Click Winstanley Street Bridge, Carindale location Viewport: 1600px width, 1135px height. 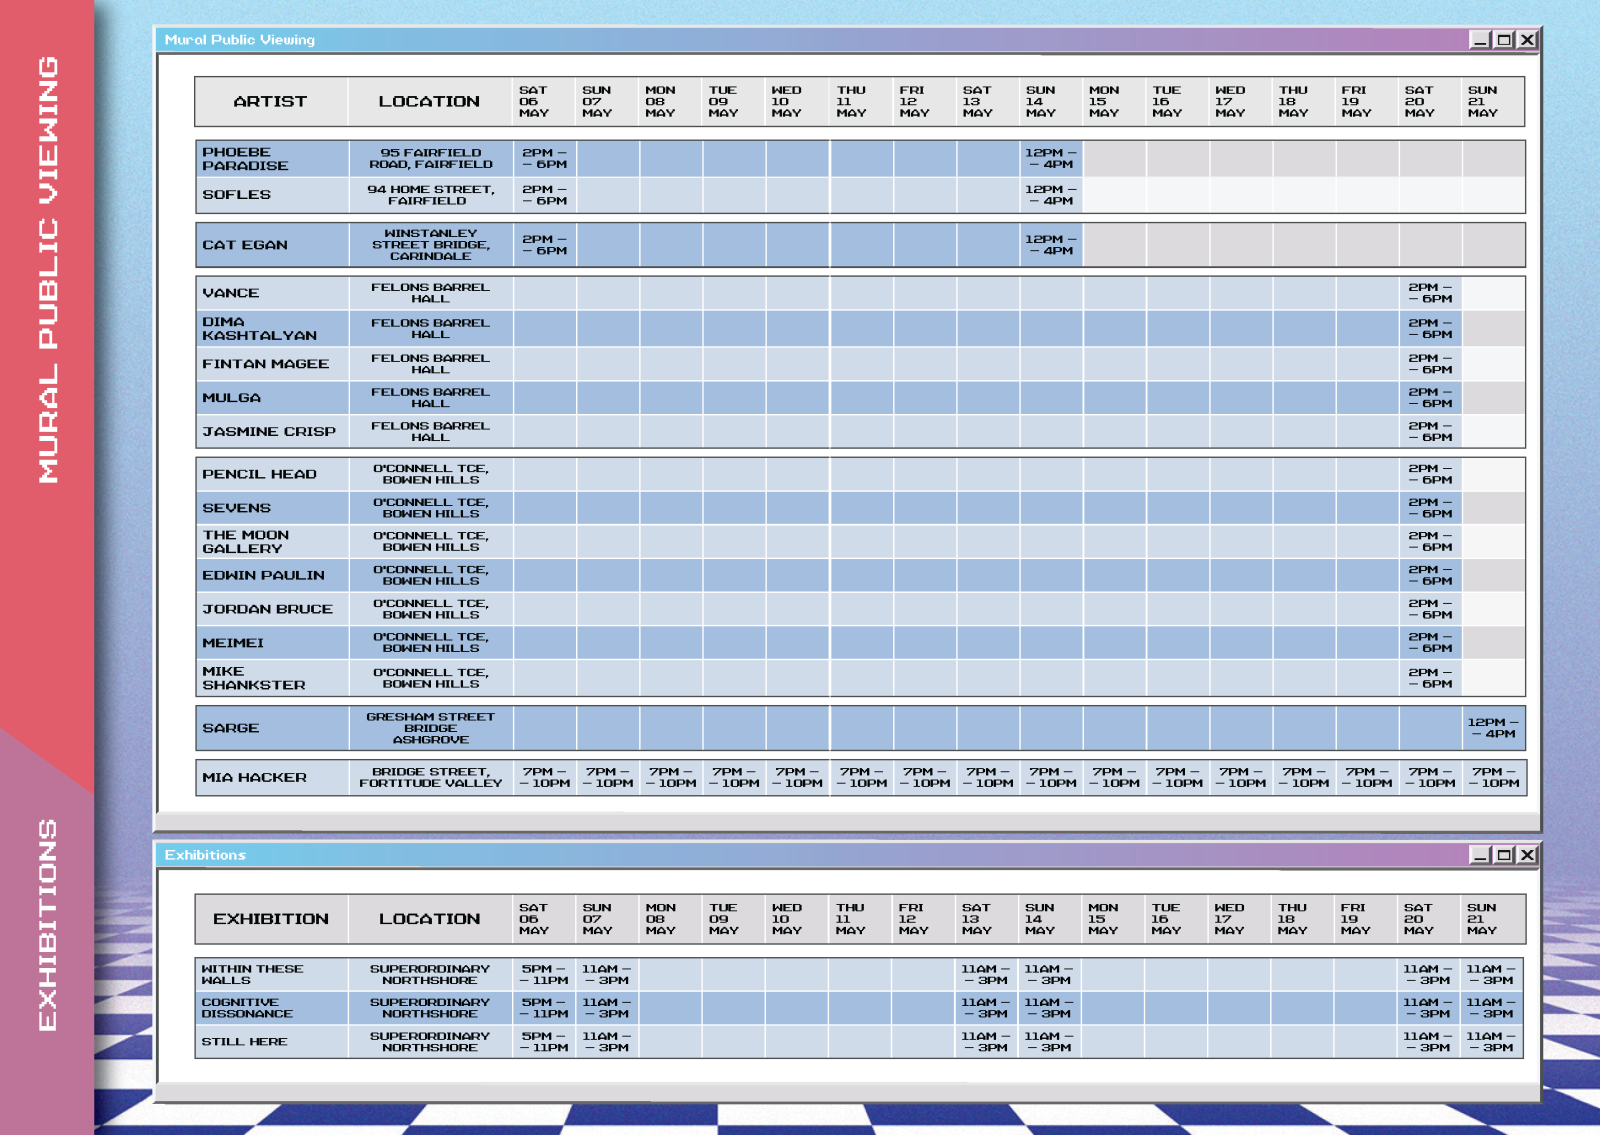(431, 245)
